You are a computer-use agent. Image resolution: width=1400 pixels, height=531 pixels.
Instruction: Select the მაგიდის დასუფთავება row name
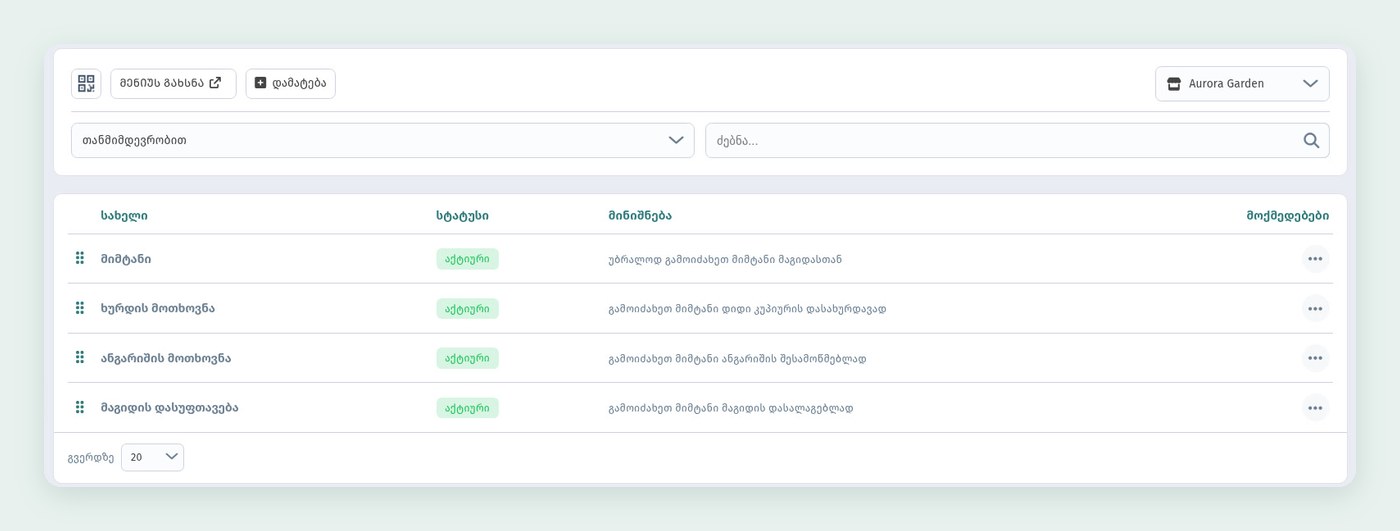coord(169,408)
